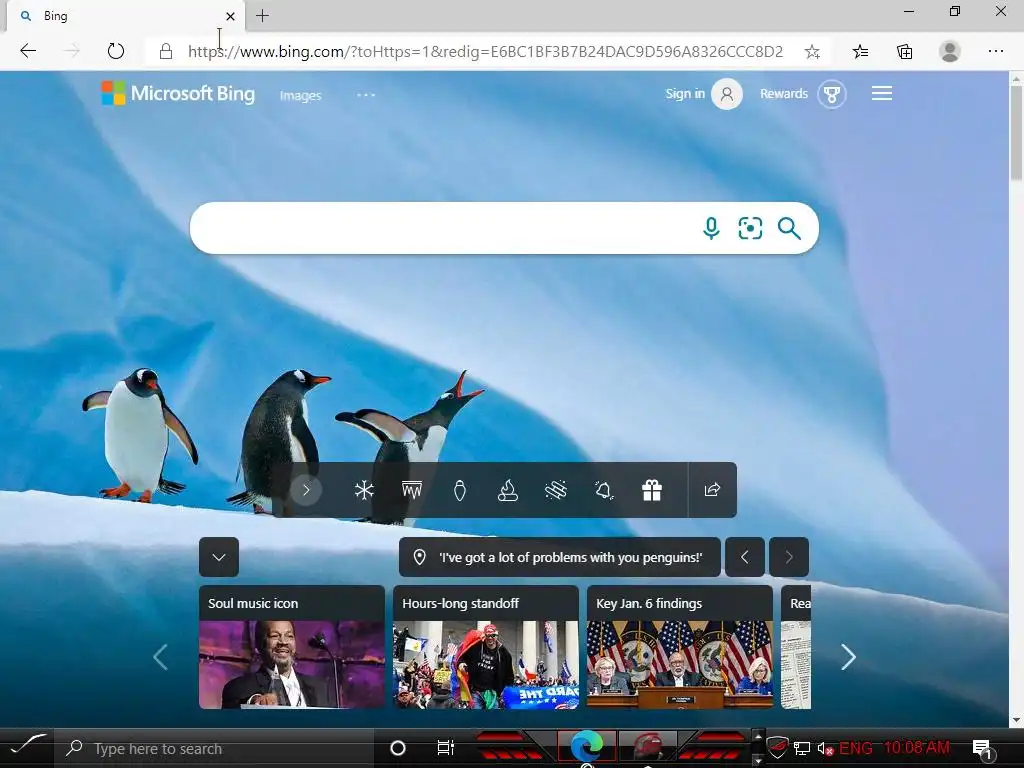This screenshot has height=768, width=1024.
Task: View site information lock icon
Action: 166,52
